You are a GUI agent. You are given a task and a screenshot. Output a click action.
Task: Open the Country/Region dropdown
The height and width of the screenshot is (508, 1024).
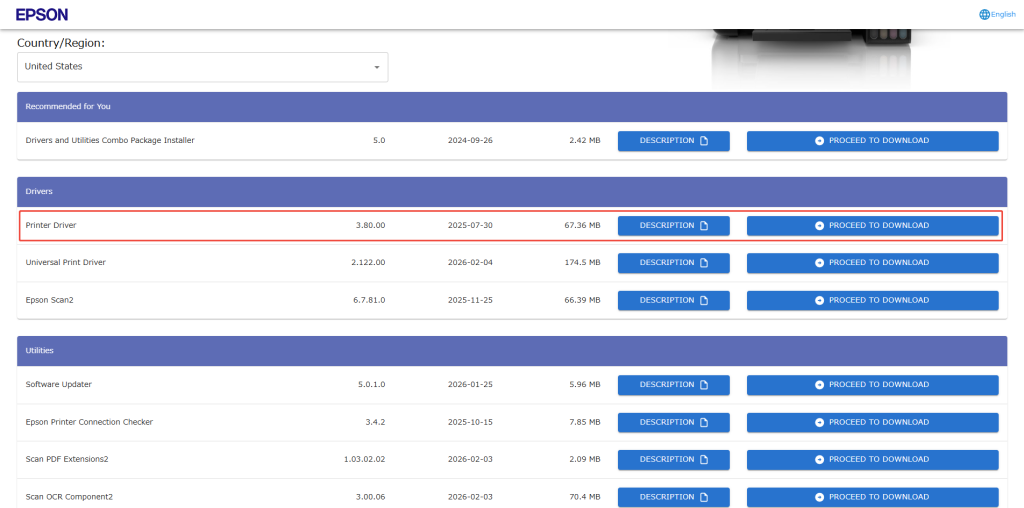coord(202,67)
